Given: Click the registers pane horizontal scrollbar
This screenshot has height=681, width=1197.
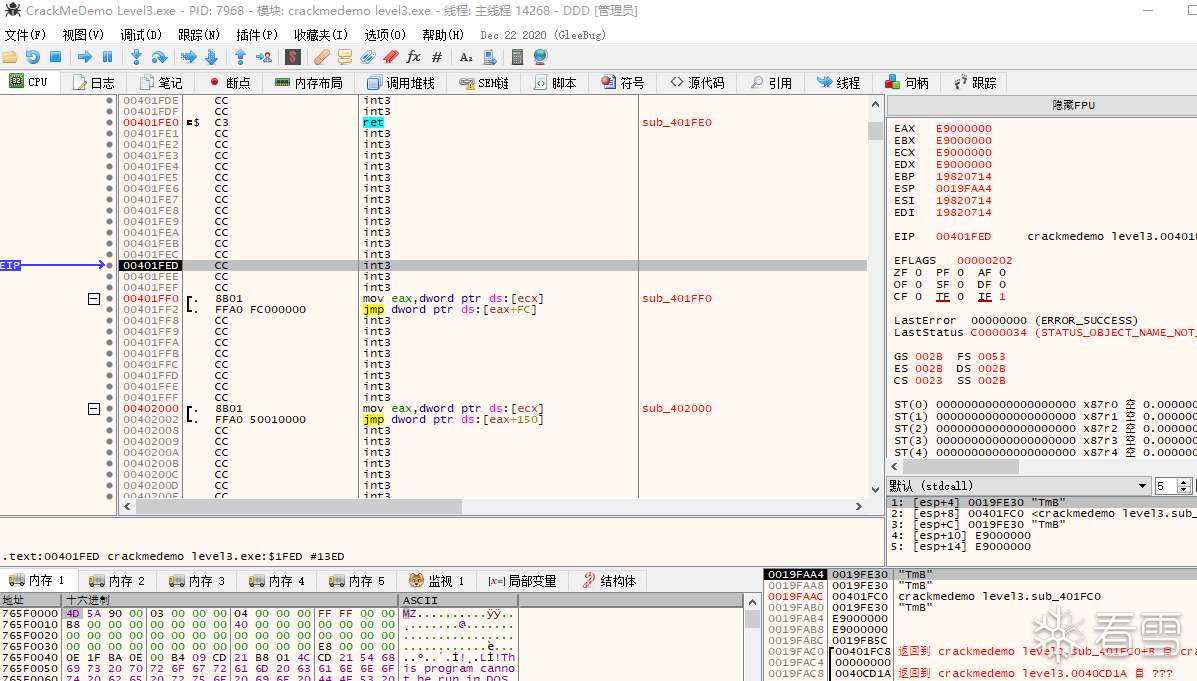Looking at the screenshot, I should click(960, 467).
